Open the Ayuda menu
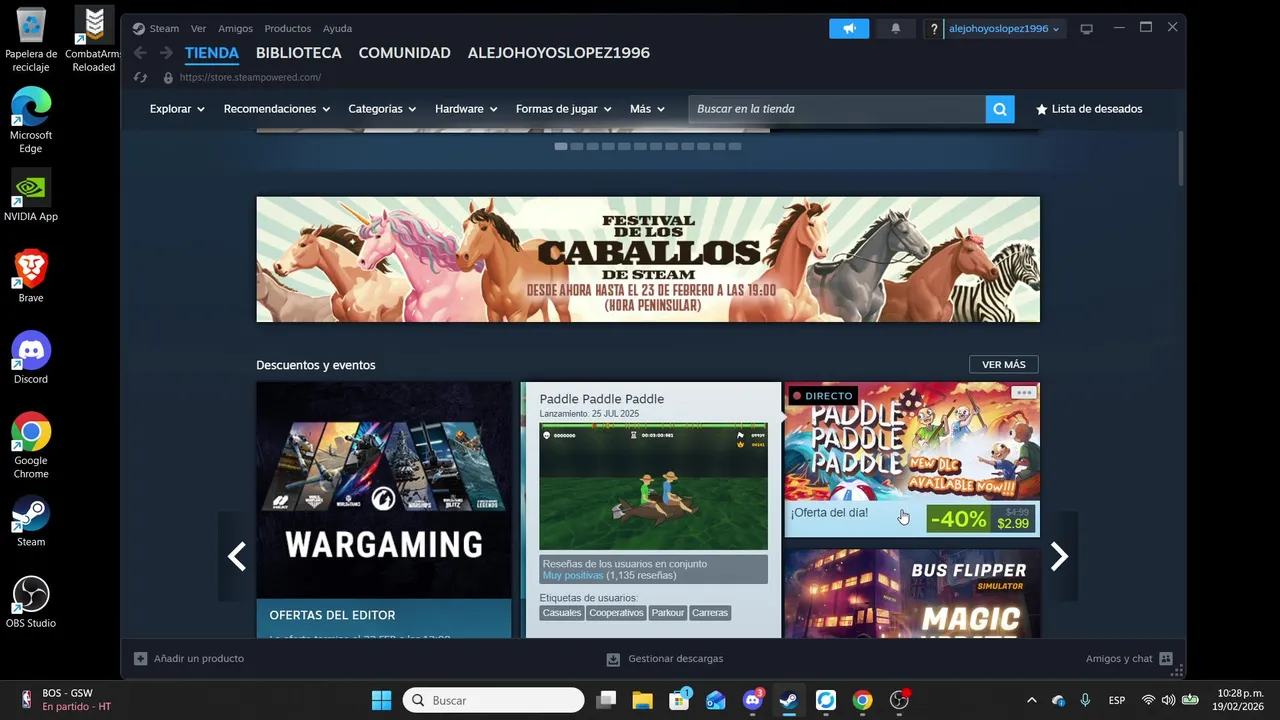The width and height of the screenshot is (1280, 720). point(337,28)
